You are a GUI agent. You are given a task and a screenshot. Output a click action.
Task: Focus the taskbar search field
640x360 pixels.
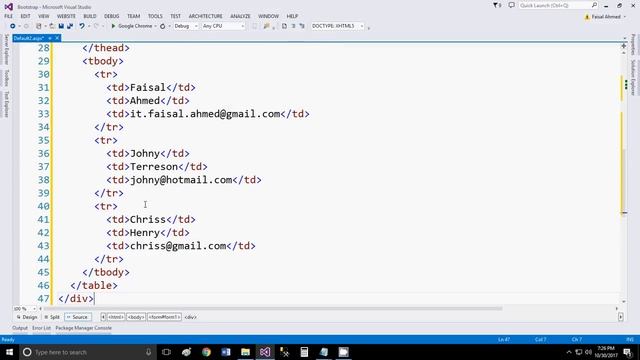[88, 352]
